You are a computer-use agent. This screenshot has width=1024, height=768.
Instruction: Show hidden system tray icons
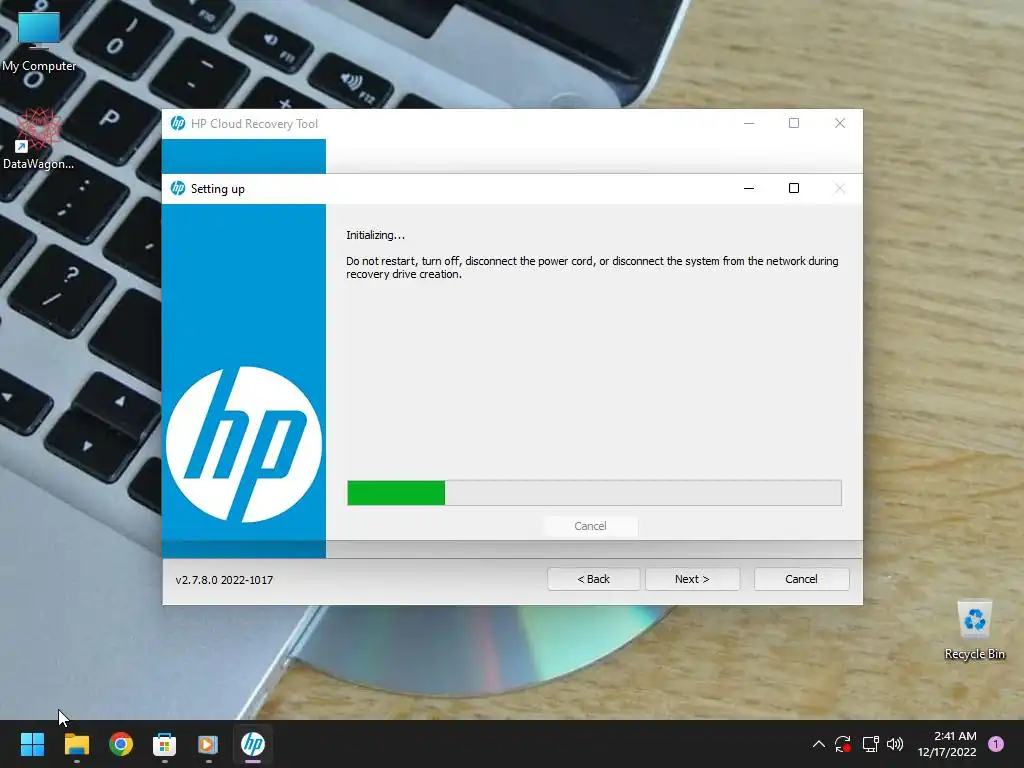[818, 744]
